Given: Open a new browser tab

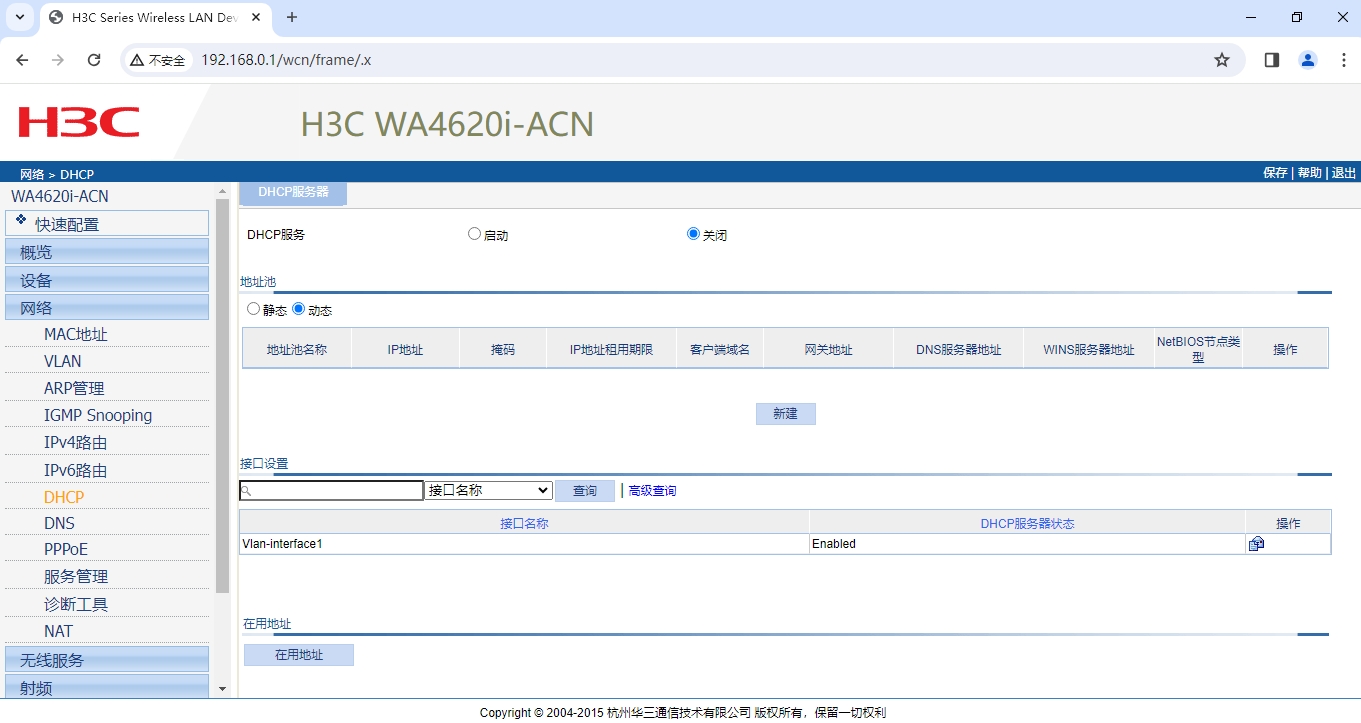Looking at the screenshot, I should tap(292, 17).
